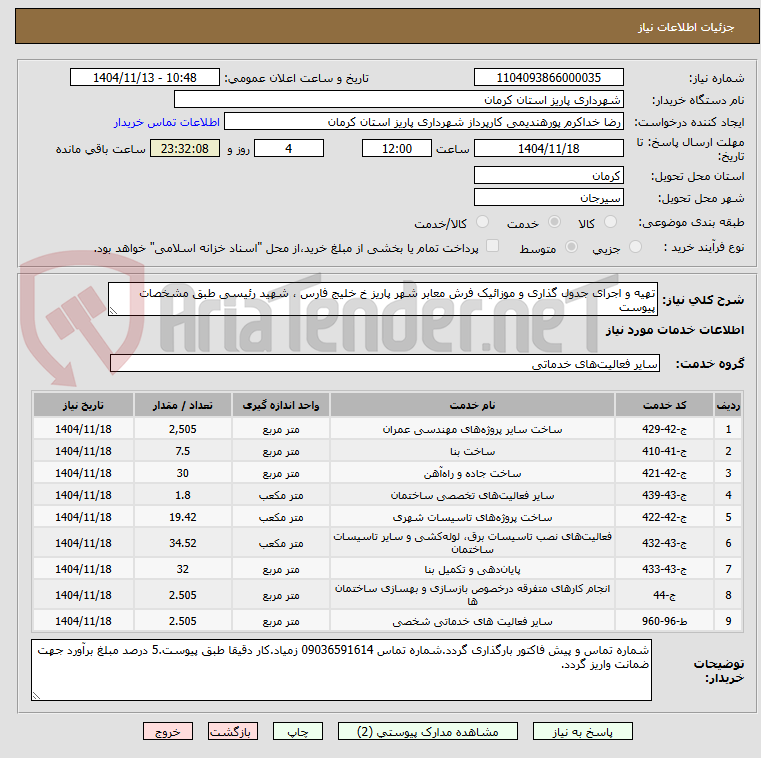Click quantity cell 32

pos(182,569)
